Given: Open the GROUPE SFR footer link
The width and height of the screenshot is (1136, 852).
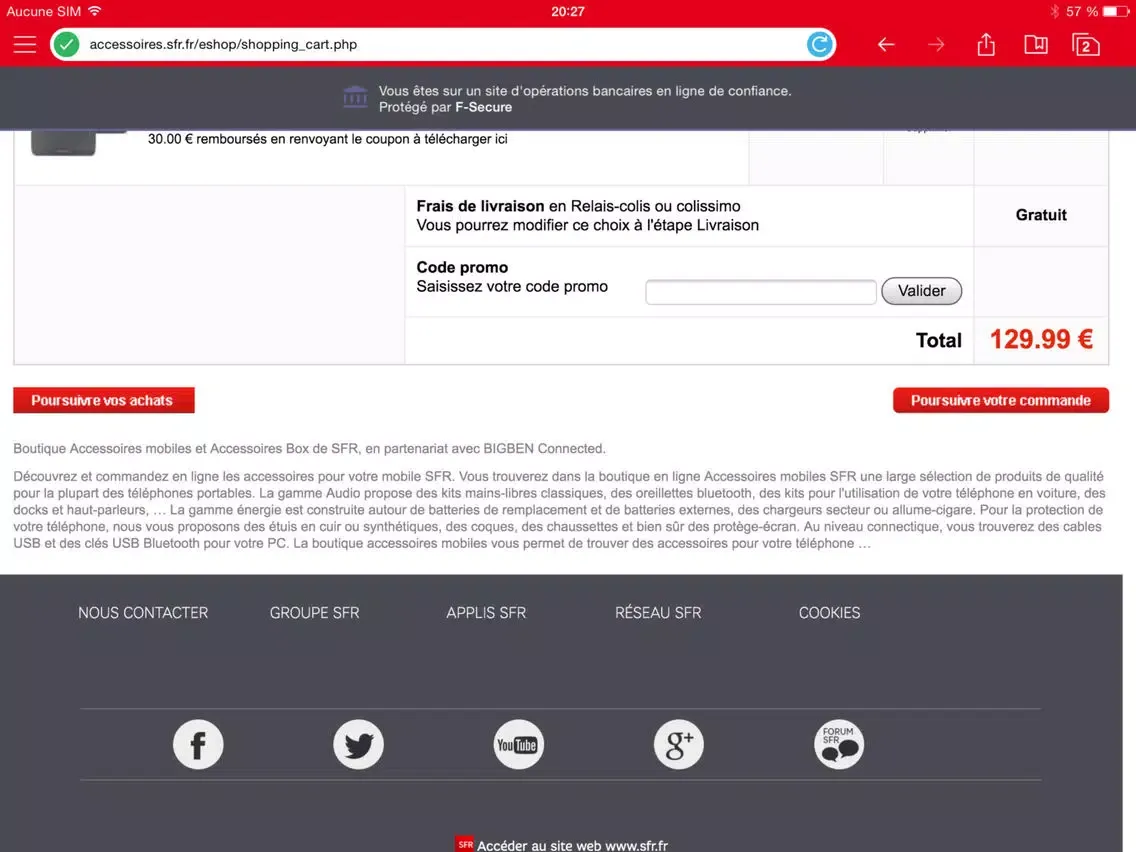Looking at the screenshot, I should [x=314, y=613].
